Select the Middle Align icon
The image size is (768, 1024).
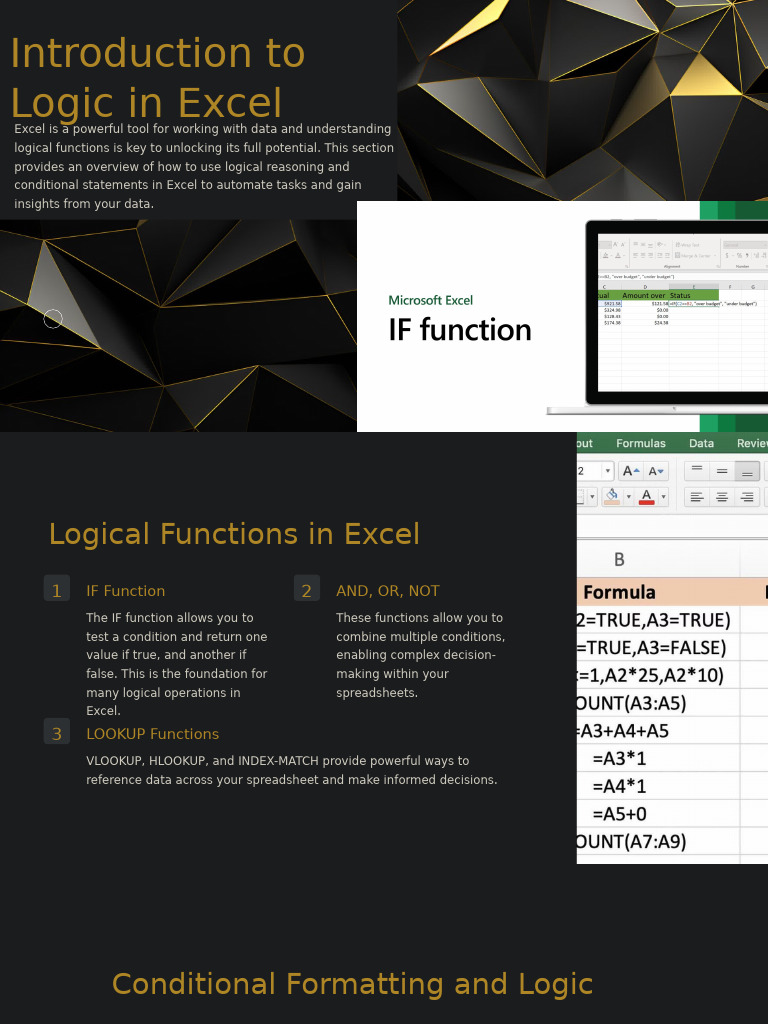(722, 471)
